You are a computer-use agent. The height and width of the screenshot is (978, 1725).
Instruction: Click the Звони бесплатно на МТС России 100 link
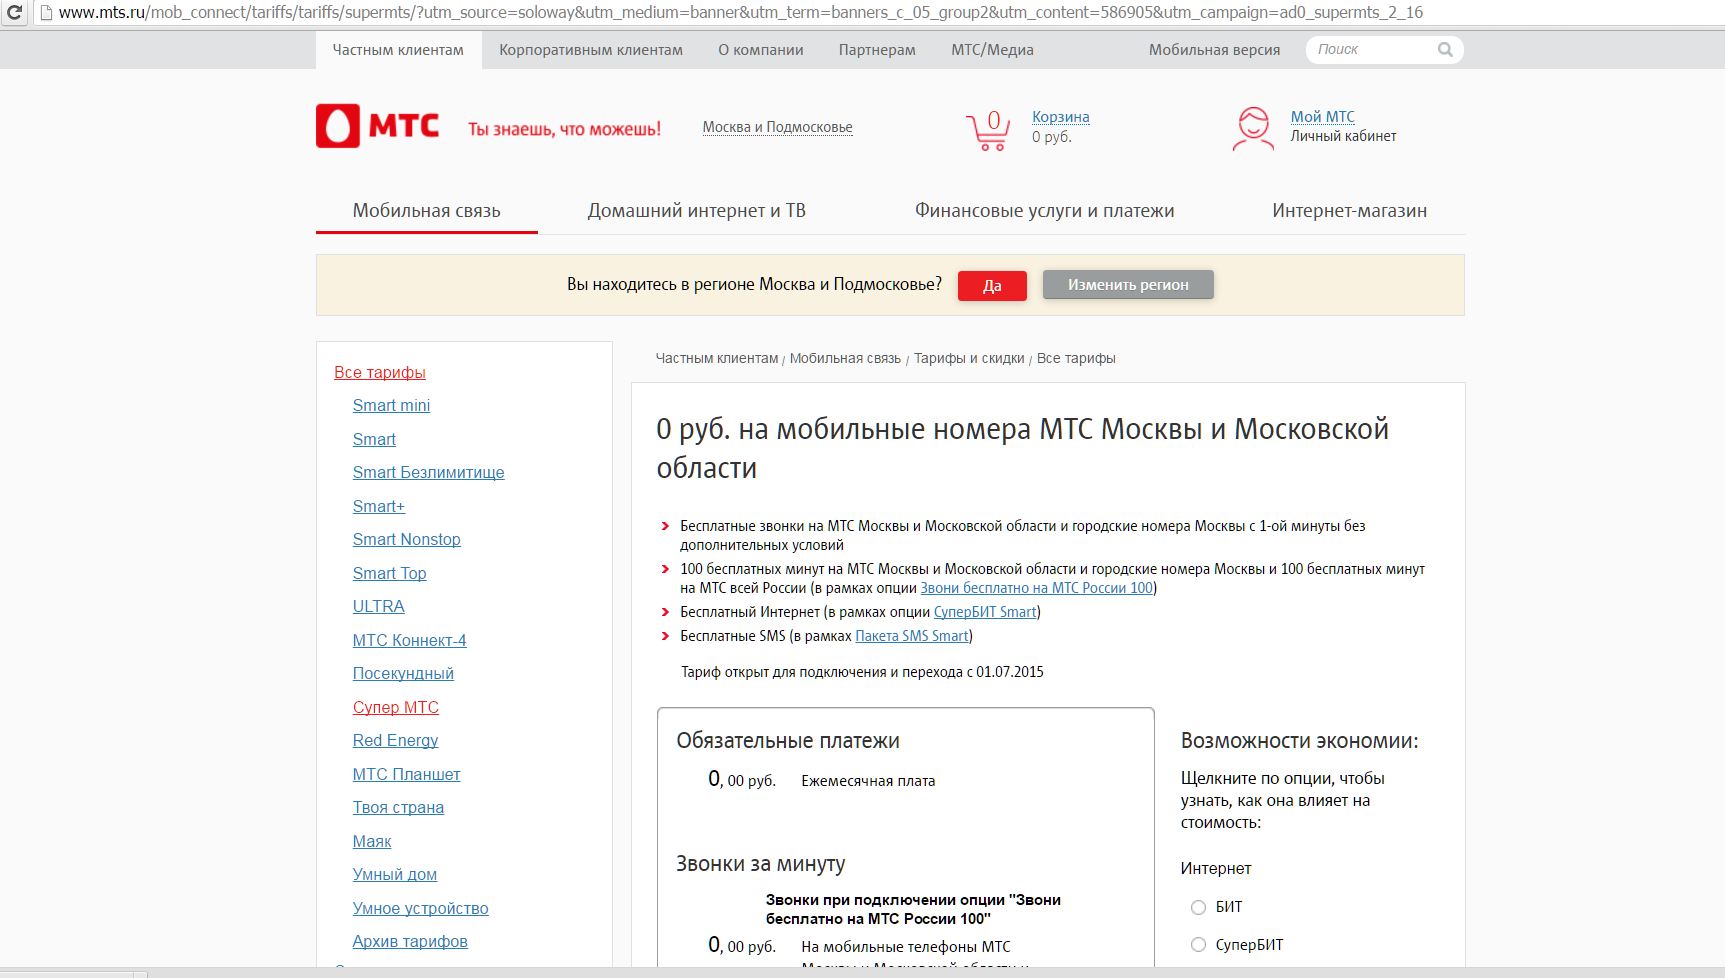(x=1037, y=588)
